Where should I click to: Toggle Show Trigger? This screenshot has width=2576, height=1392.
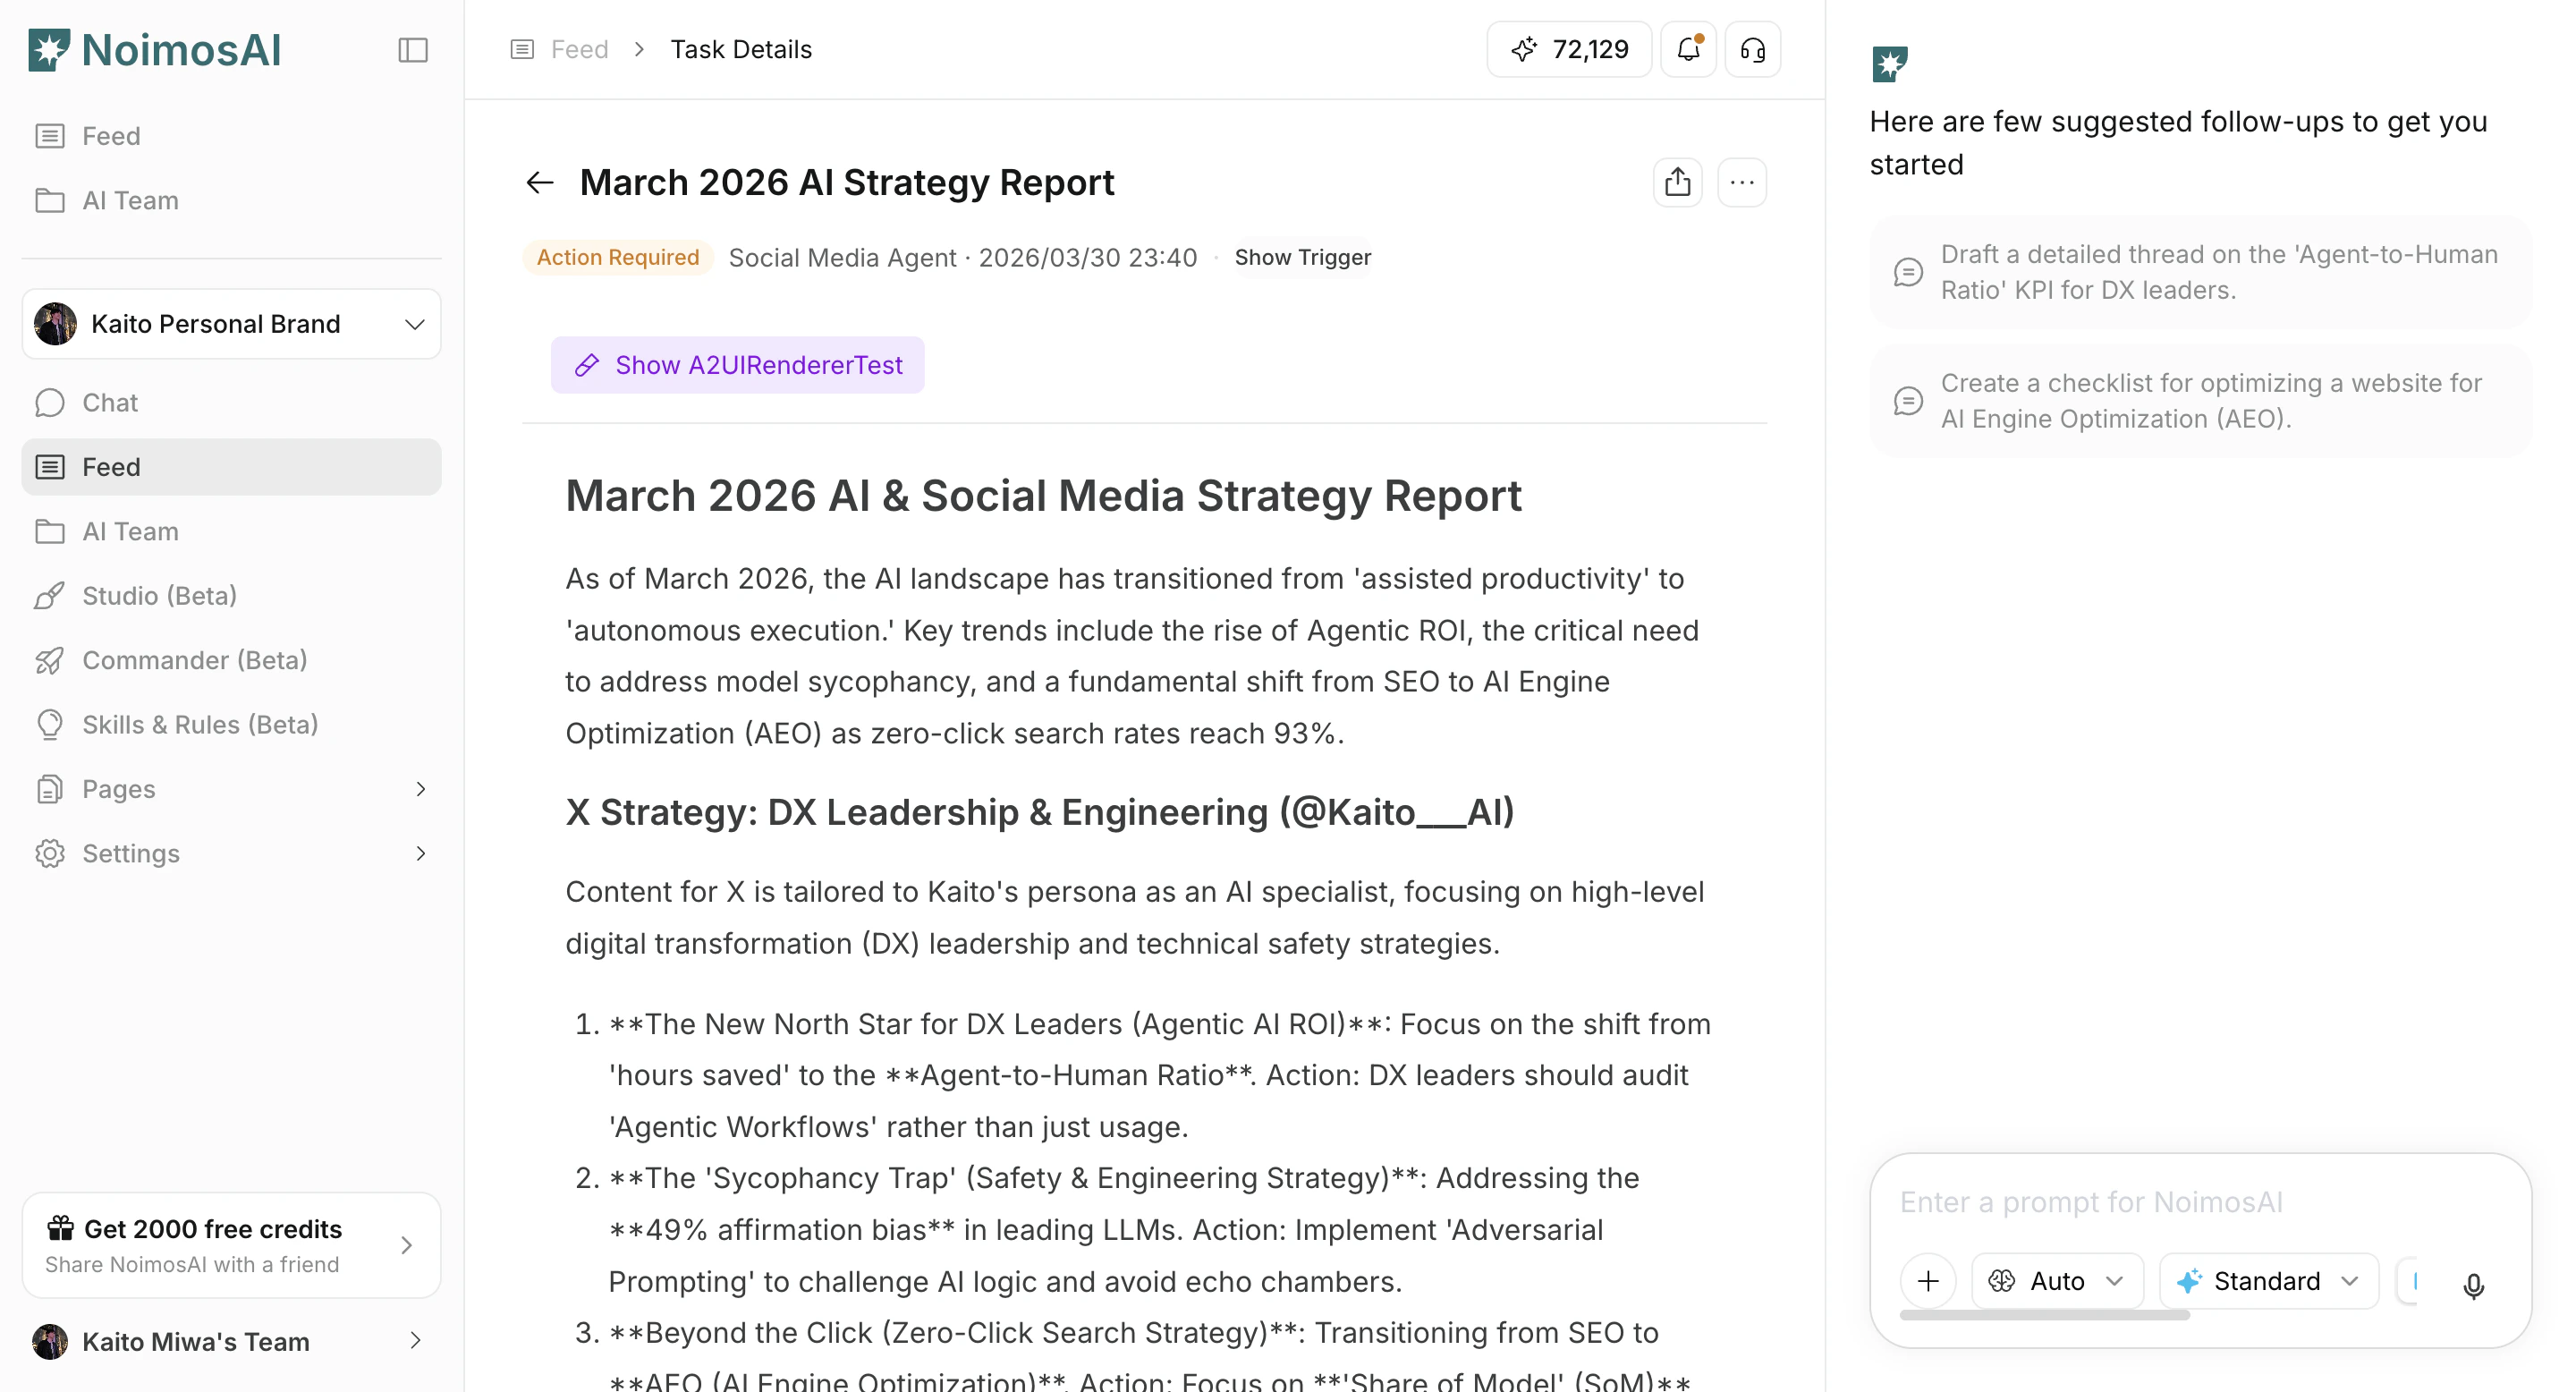pos(1302,258)
